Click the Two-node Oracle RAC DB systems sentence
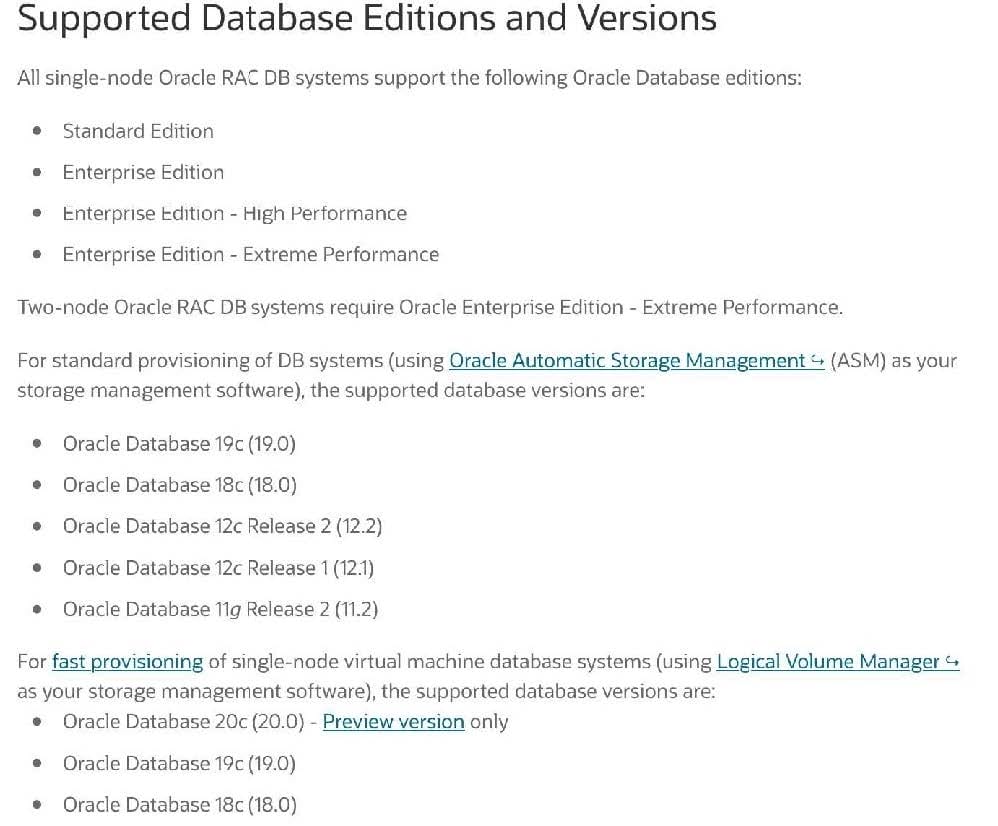The image size is (998, 826). click(430, 307)
